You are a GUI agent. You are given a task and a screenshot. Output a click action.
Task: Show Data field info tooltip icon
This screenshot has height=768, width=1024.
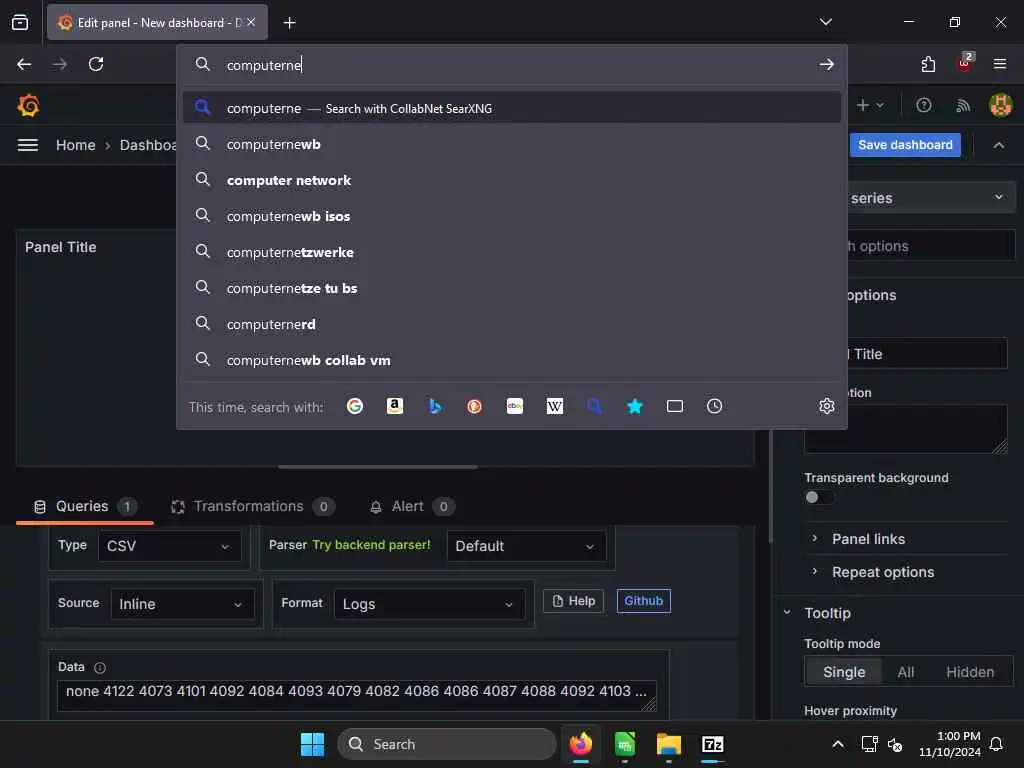click(100, 667)
